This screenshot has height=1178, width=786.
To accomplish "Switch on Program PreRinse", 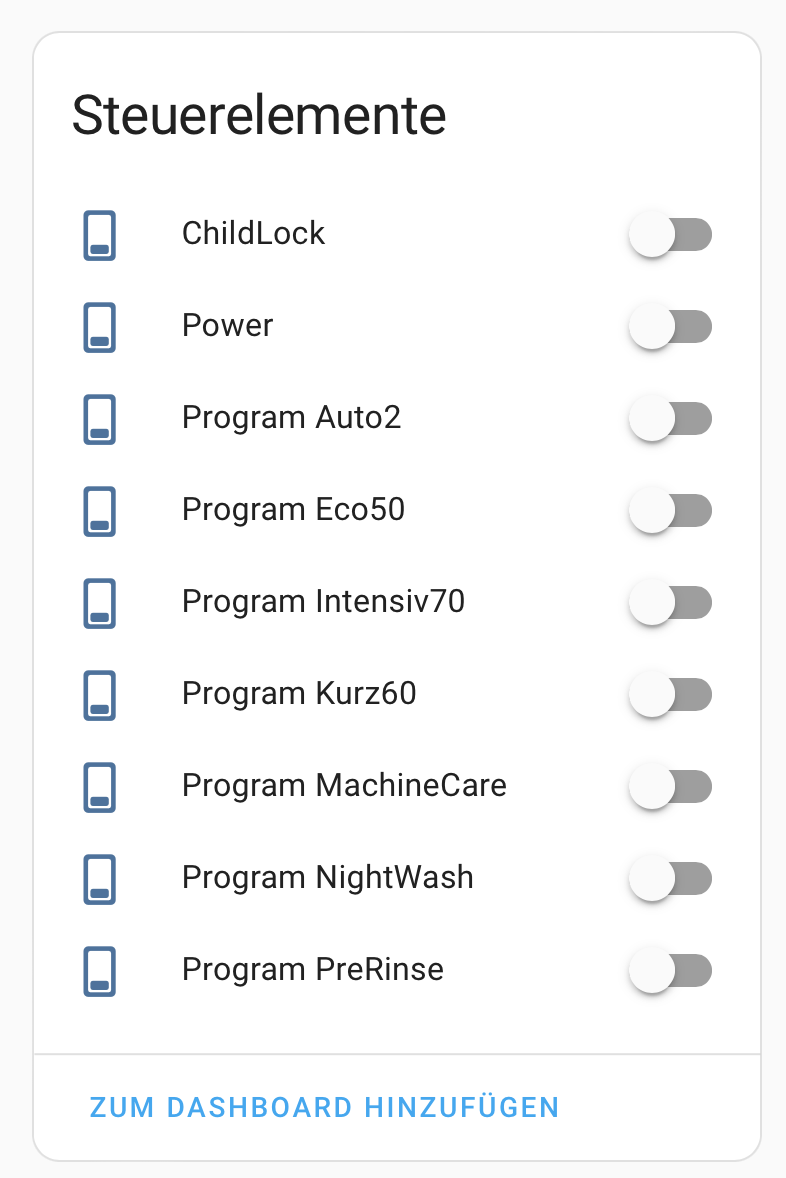I will tap(670, 971).
